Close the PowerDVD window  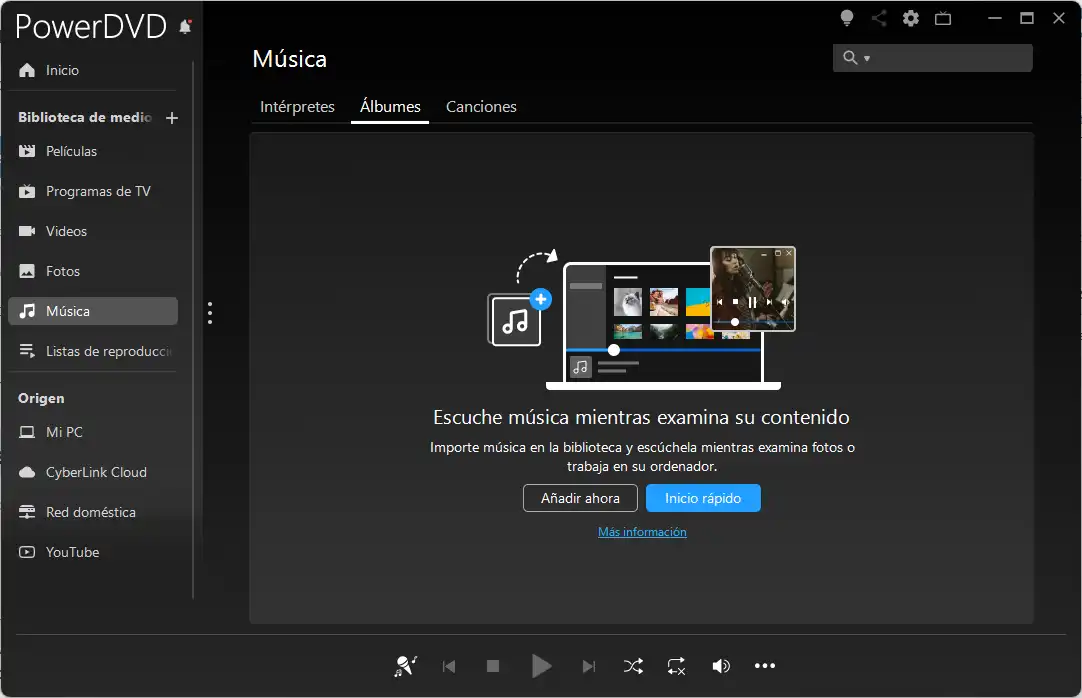tap(1059, 18)
